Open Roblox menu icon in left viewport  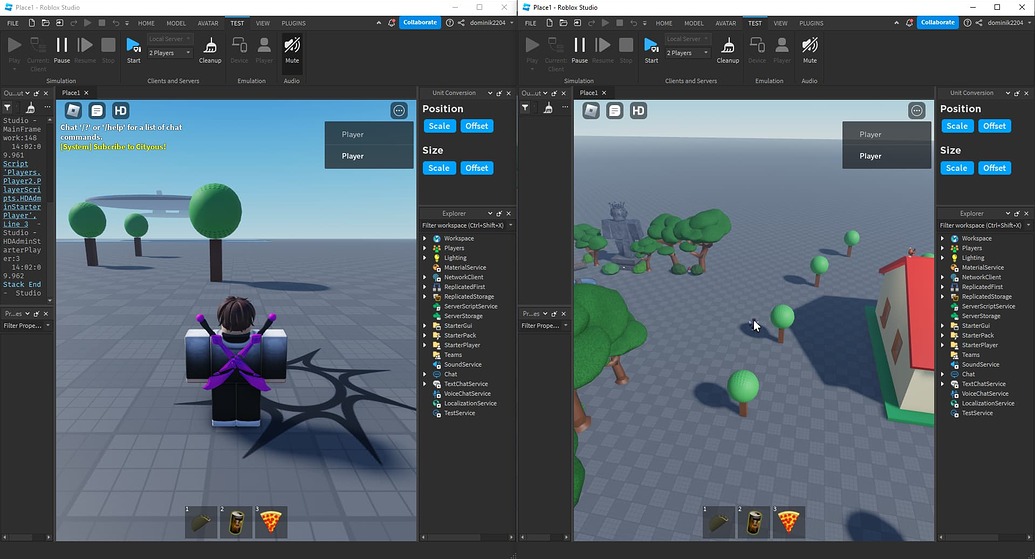tap(73, 110)
